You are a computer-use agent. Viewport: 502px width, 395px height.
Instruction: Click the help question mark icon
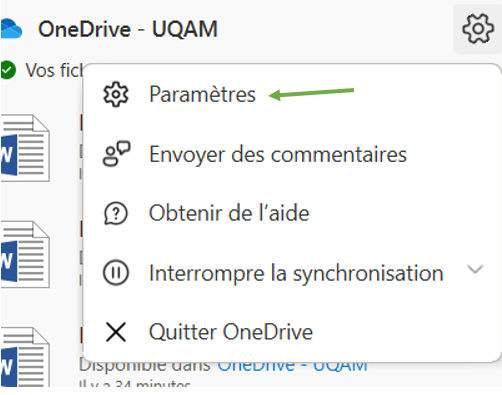coord(115,213)
